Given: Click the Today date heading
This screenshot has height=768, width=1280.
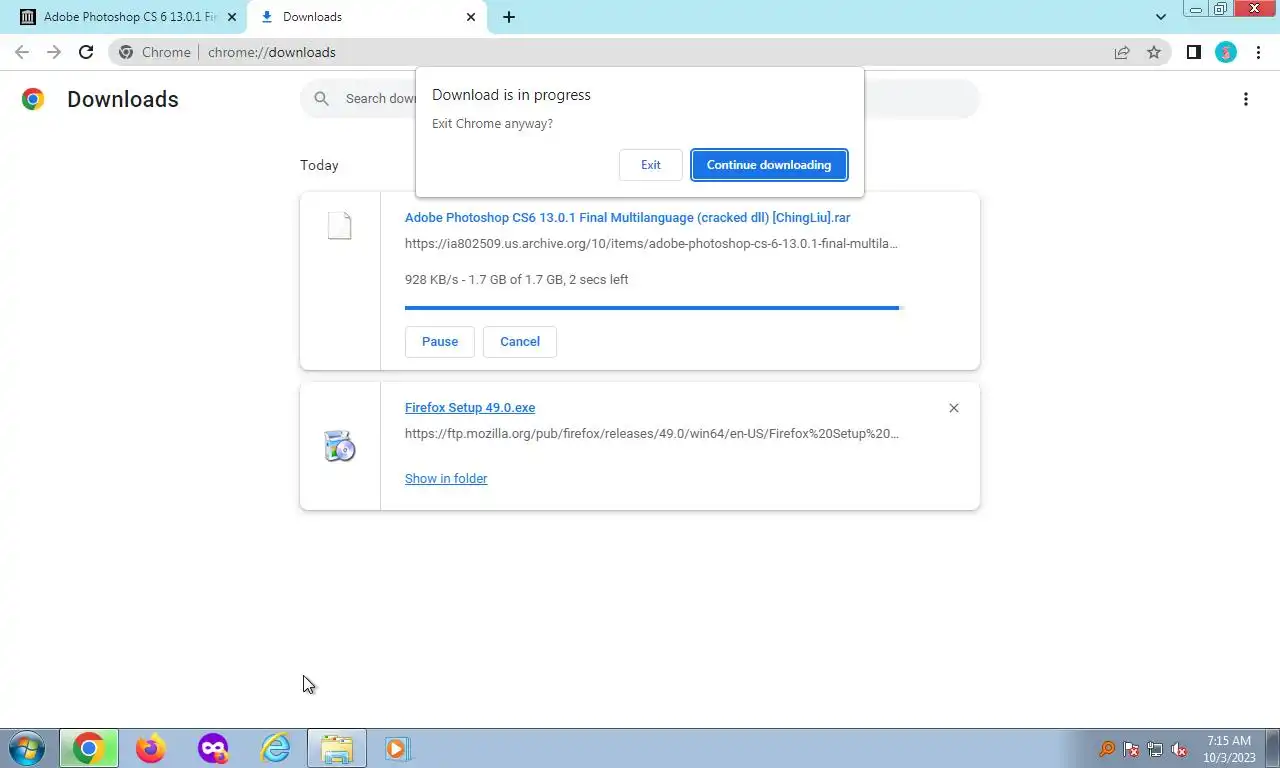Looking at the screenshot, I should click(x=319, y=165).
